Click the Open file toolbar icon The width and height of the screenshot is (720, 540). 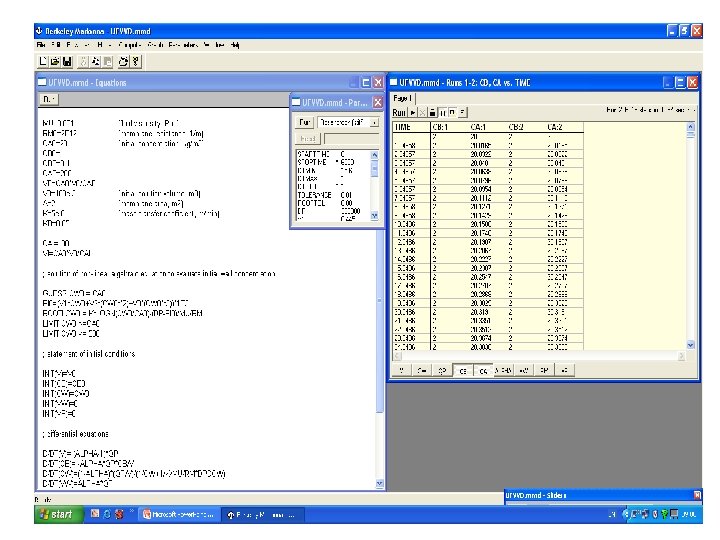(55, 61)
